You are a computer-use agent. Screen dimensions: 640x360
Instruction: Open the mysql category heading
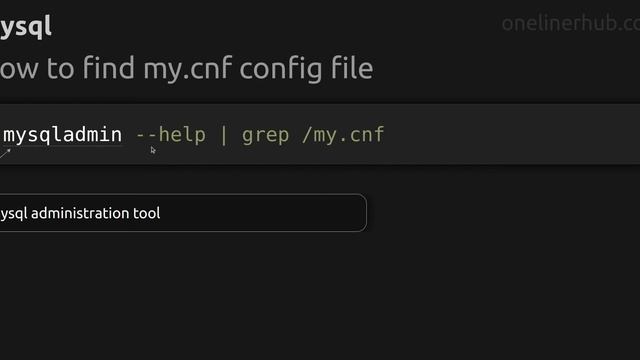coord(26,27)
